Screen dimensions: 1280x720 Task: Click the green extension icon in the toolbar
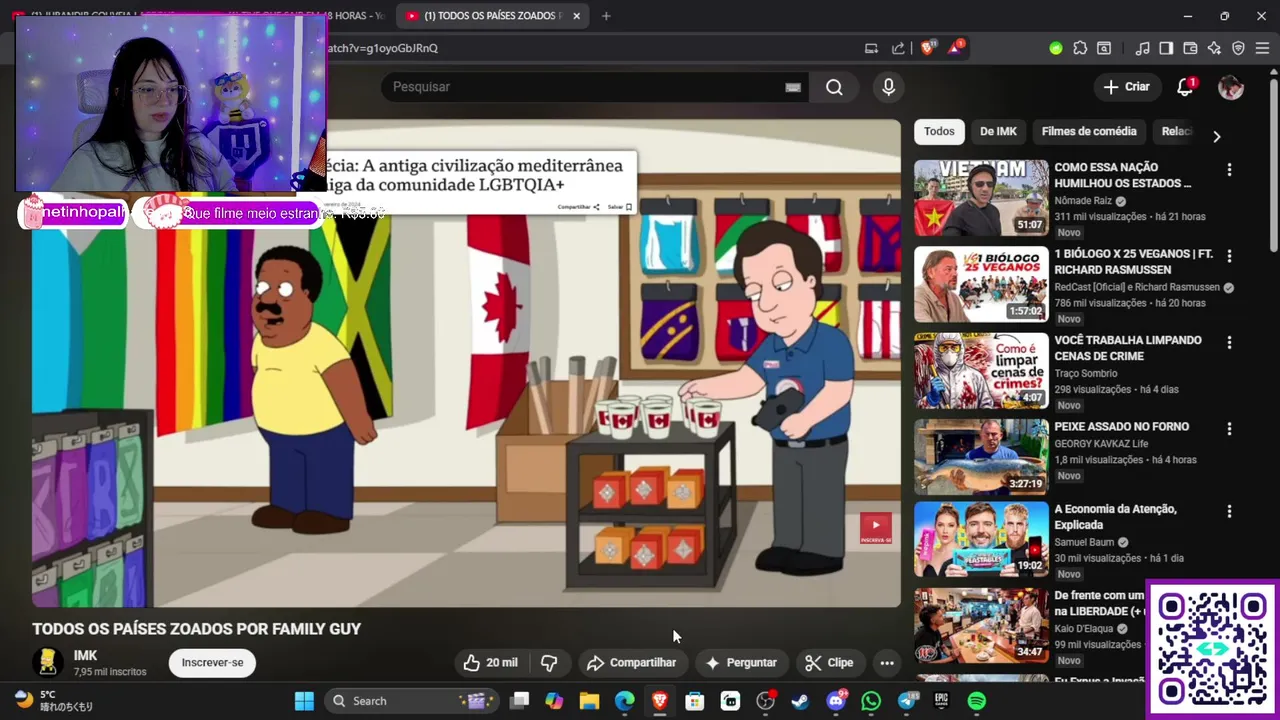(1056, 48)
